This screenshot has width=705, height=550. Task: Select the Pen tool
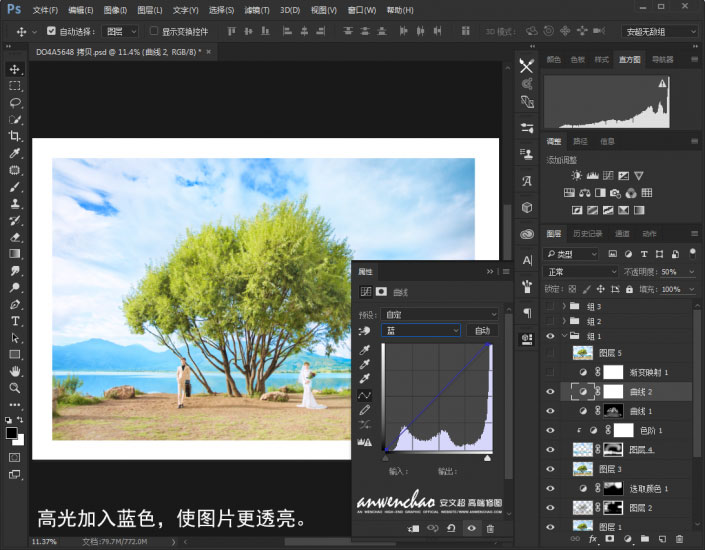coord(14,304)
